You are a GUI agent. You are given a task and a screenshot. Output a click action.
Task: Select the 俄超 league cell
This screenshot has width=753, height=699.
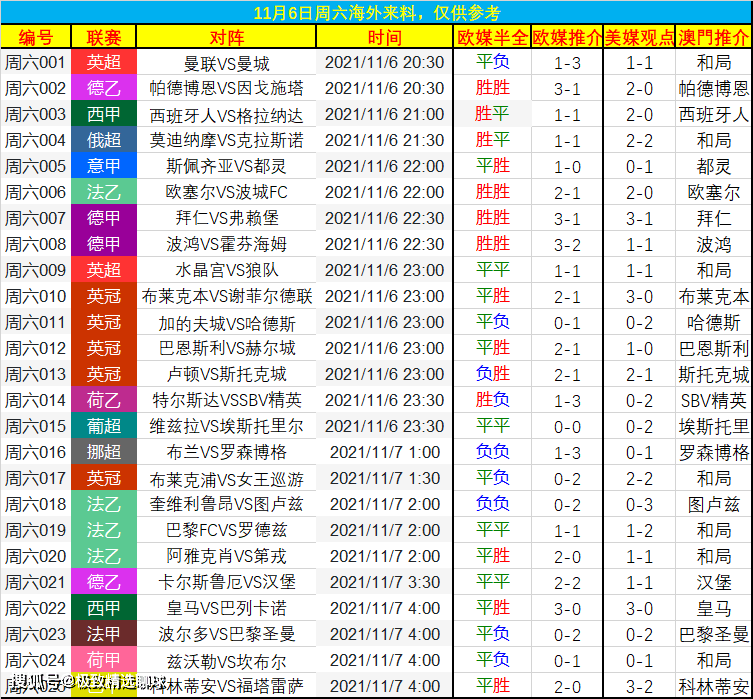(x=104, y=140)
